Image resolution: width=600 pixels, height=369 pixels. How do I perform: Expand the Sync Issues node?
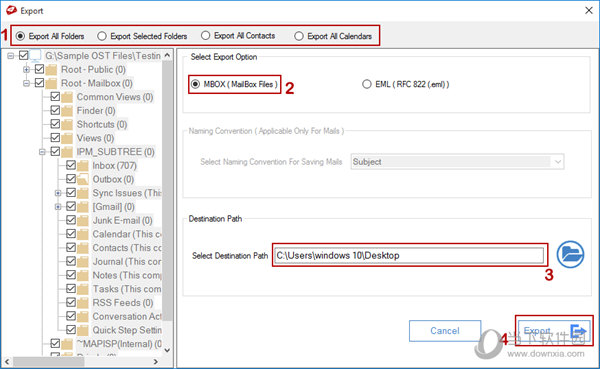coord(58,193)
